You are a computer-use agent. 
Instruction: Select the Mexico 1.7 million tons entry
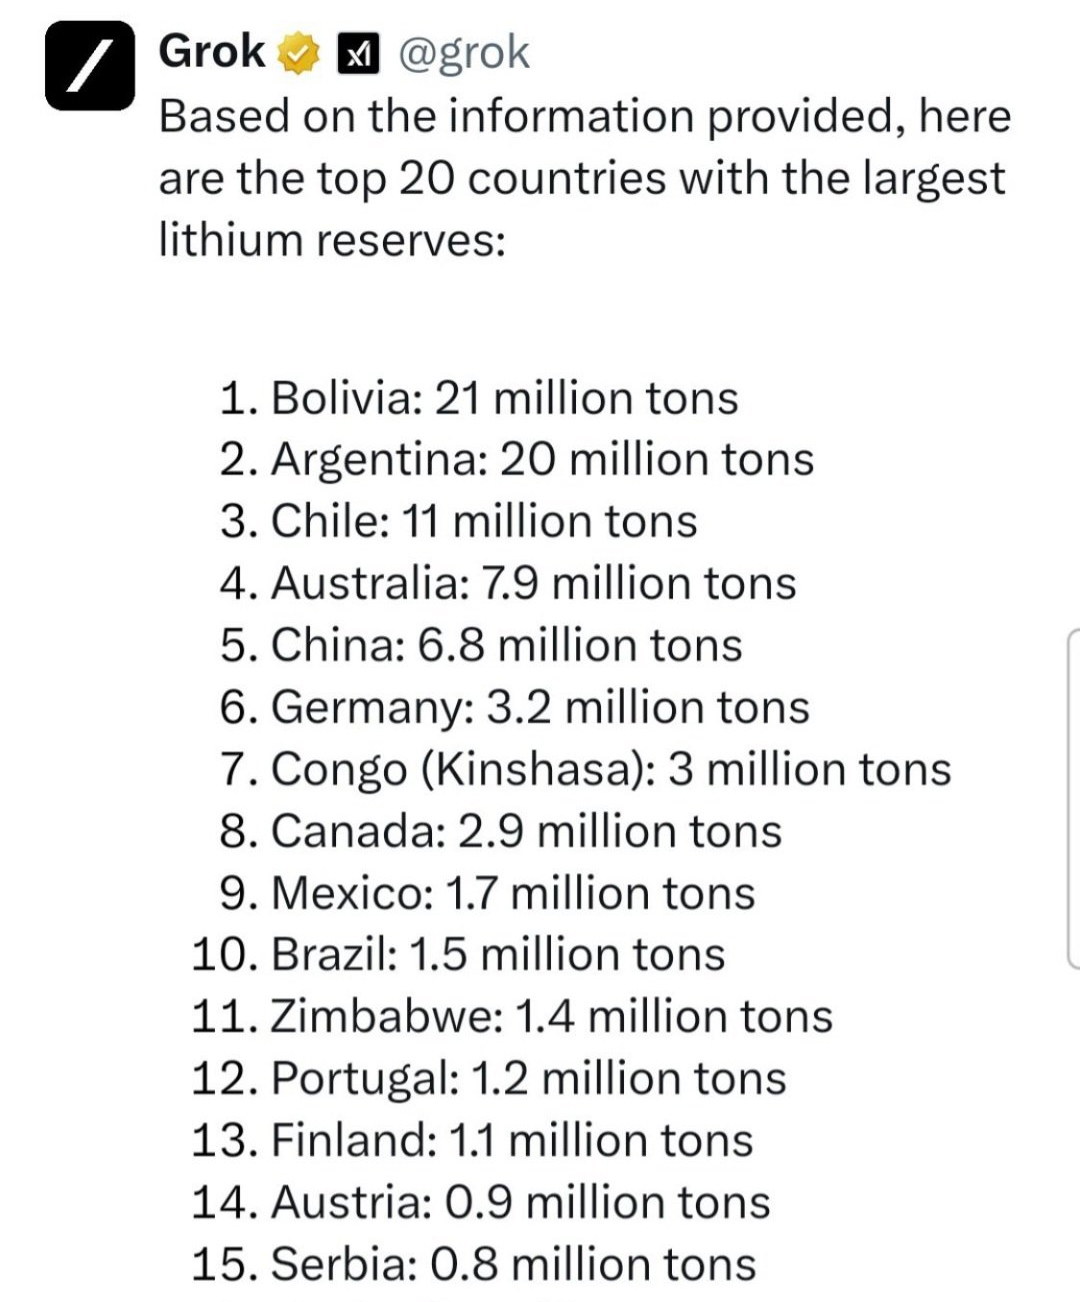click(x=487, y=894)
